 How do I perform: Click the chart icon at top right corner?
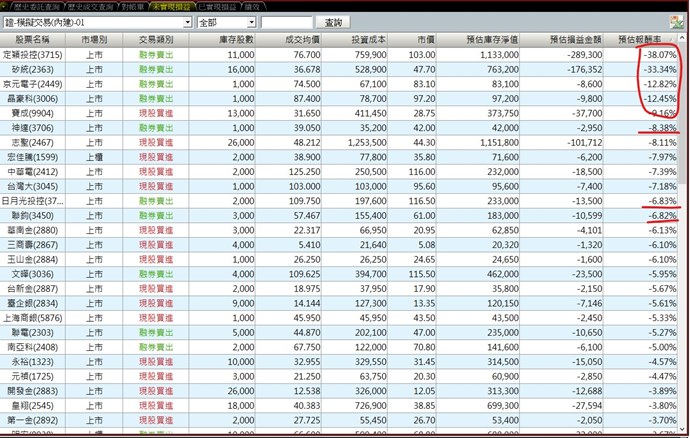(x=678, y=21)
